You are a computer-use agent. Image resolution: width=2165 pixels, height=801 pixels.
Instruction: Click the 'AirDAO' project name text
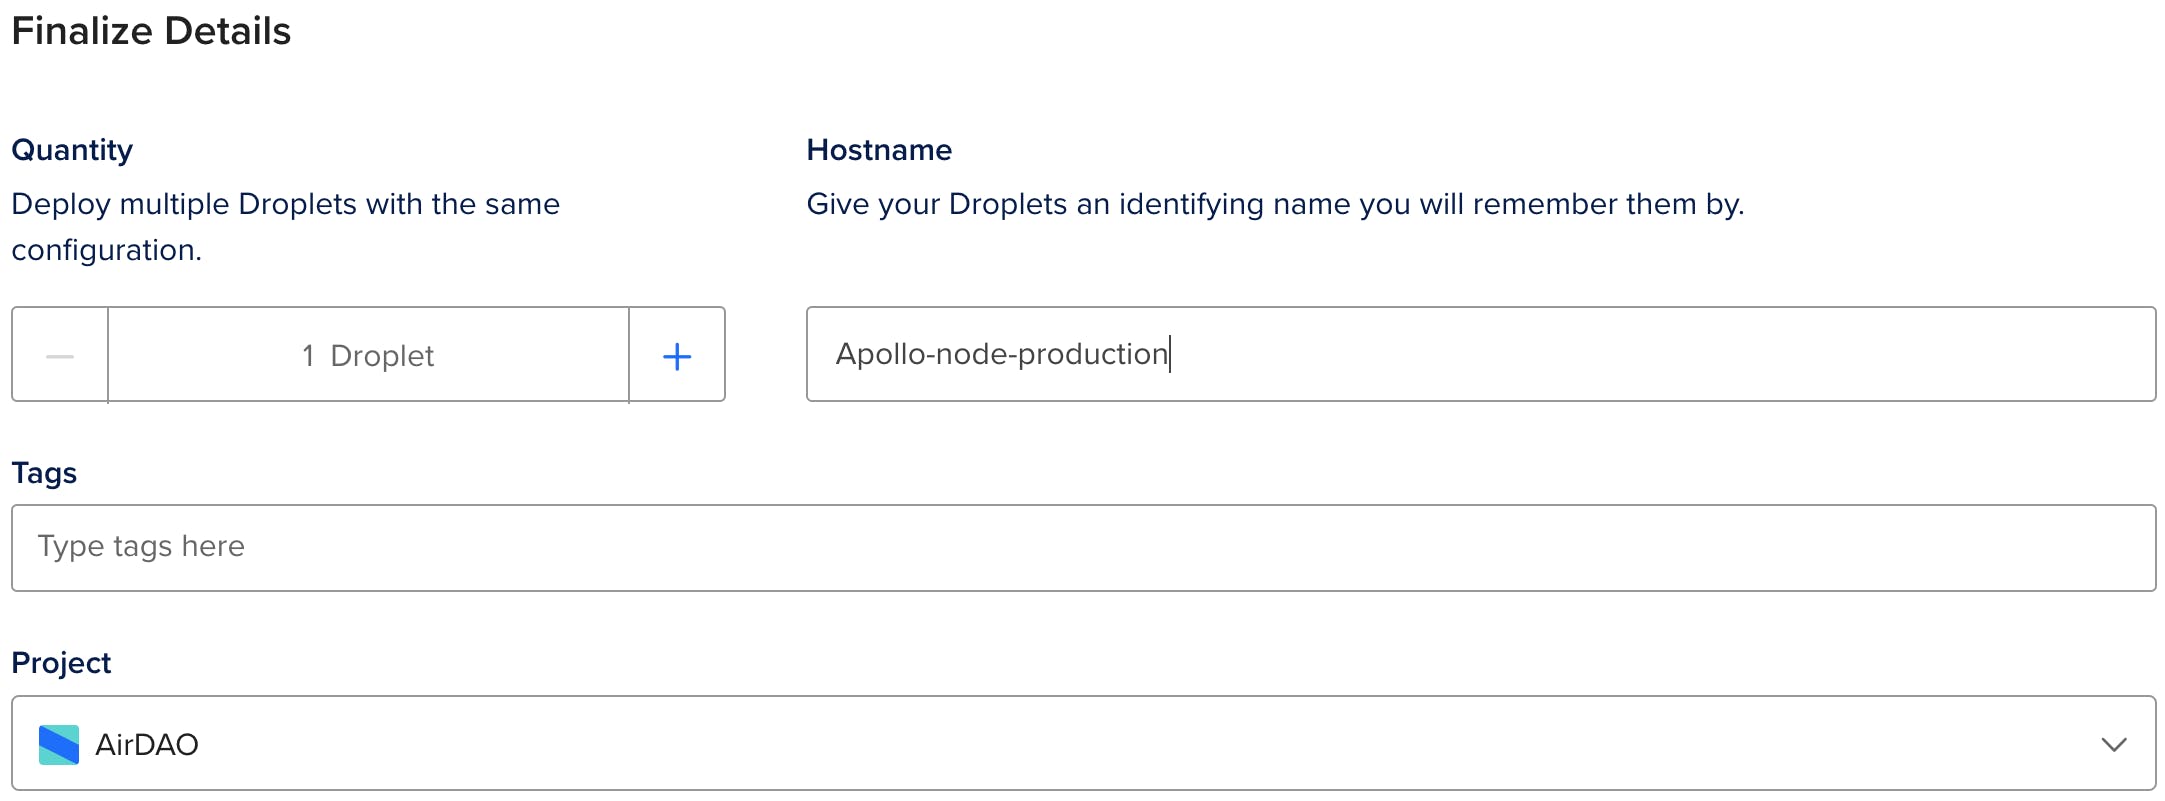click(x=147, y=745)
